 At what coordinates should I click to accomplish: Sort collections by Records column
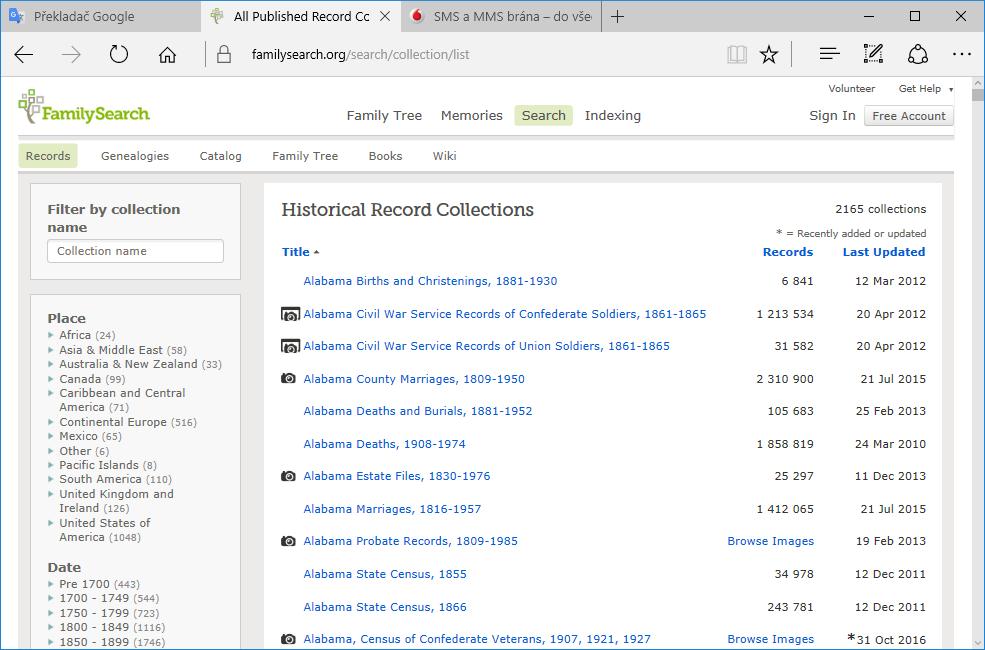[788, 252]
